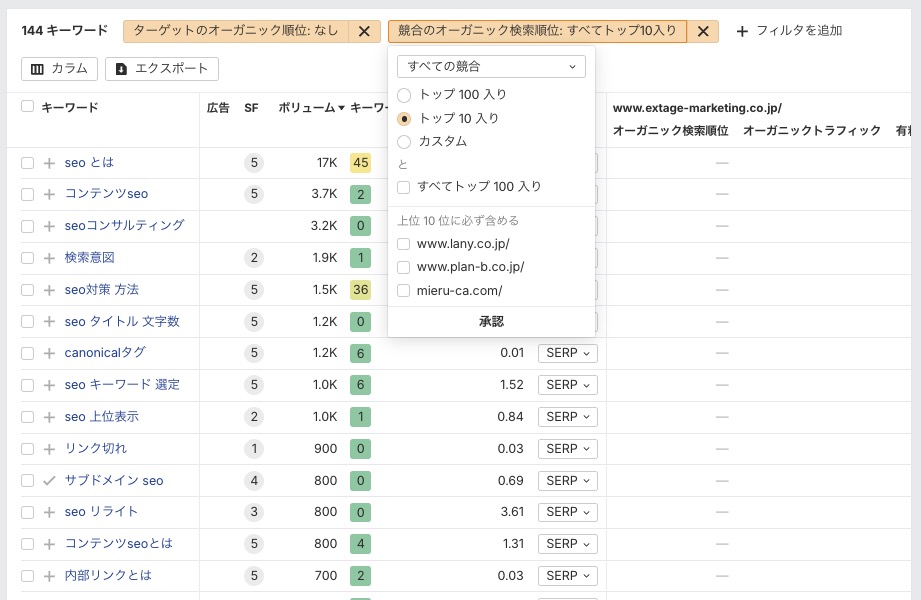Remove the 競合のオーガニック検索順位 filter with X

tap(702, 31)
